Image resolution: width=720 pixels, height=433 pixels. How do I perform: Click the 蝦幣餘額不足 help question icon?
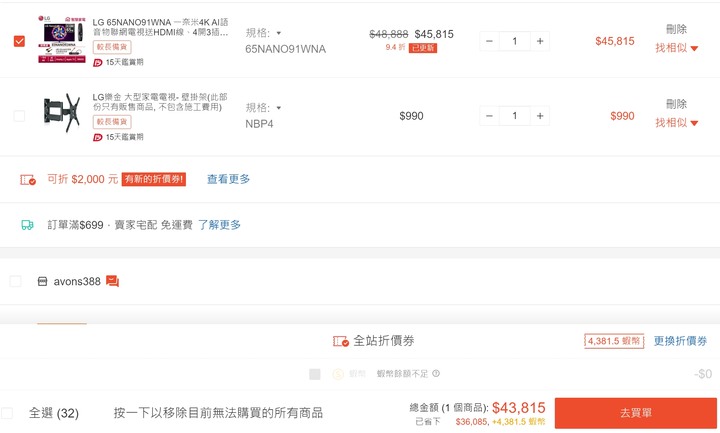tap(436, 373)
